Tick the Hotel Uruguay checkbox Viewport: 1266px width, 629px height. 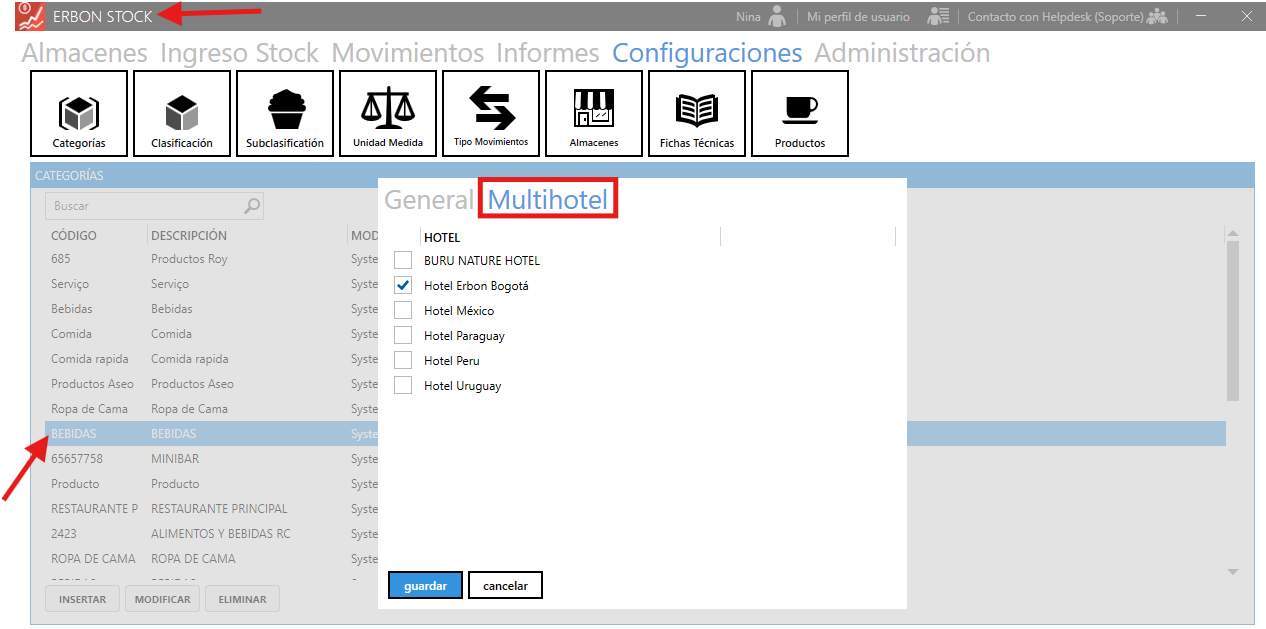tap(403, 385)
